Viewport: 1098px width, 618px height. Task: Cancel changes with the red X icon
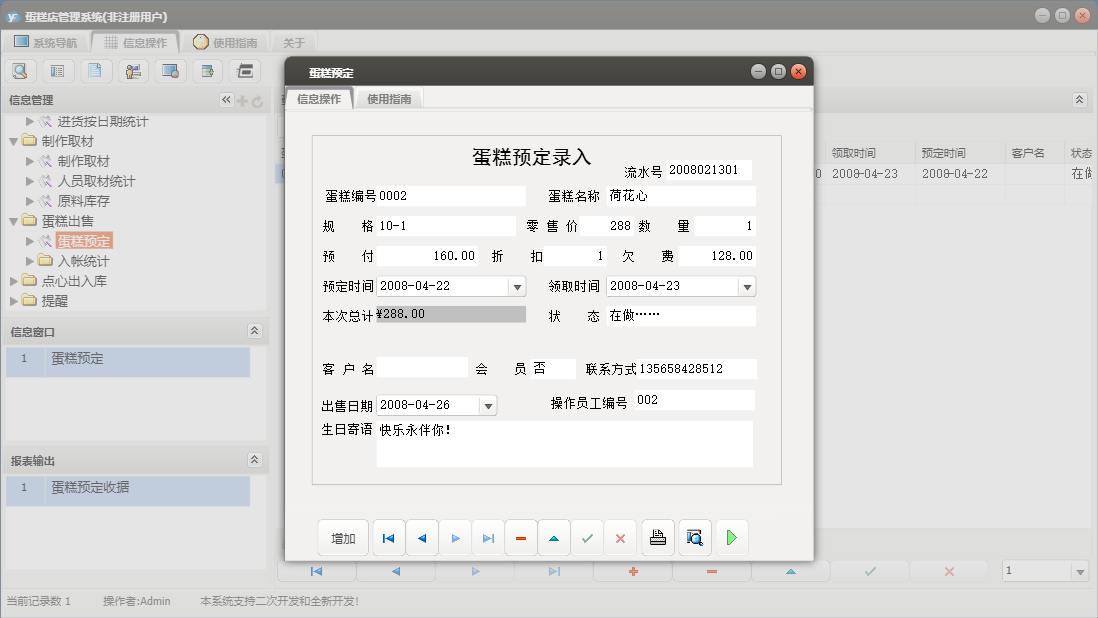[x=620, y=537]
